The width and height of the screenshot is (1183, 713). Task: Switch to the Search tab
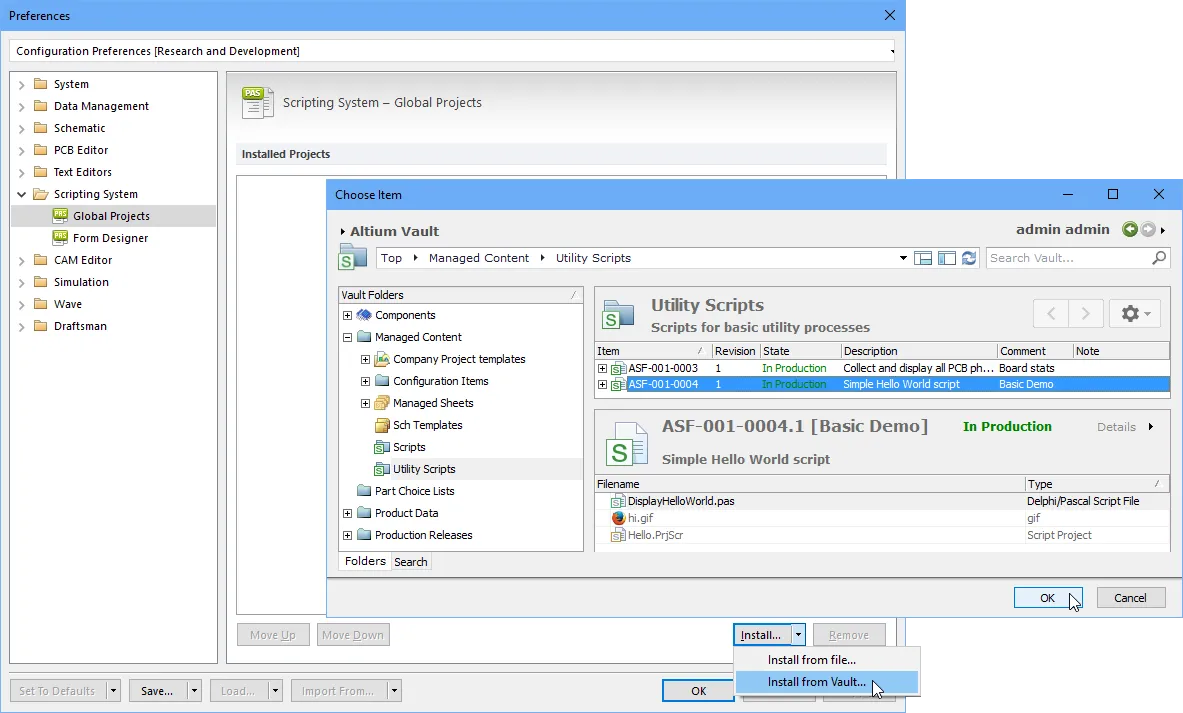click(410, 561)
